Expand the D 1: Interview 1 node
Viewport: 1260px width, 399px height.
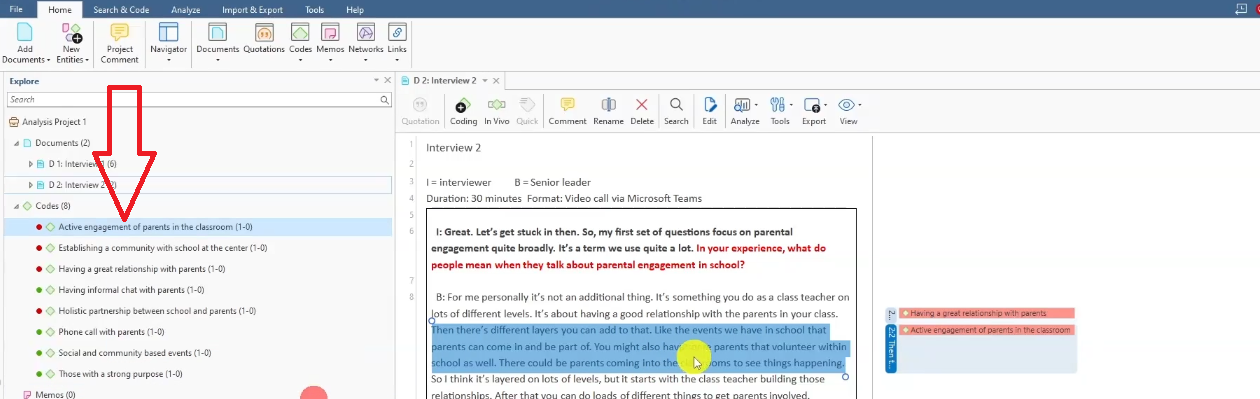pos(30,164)
